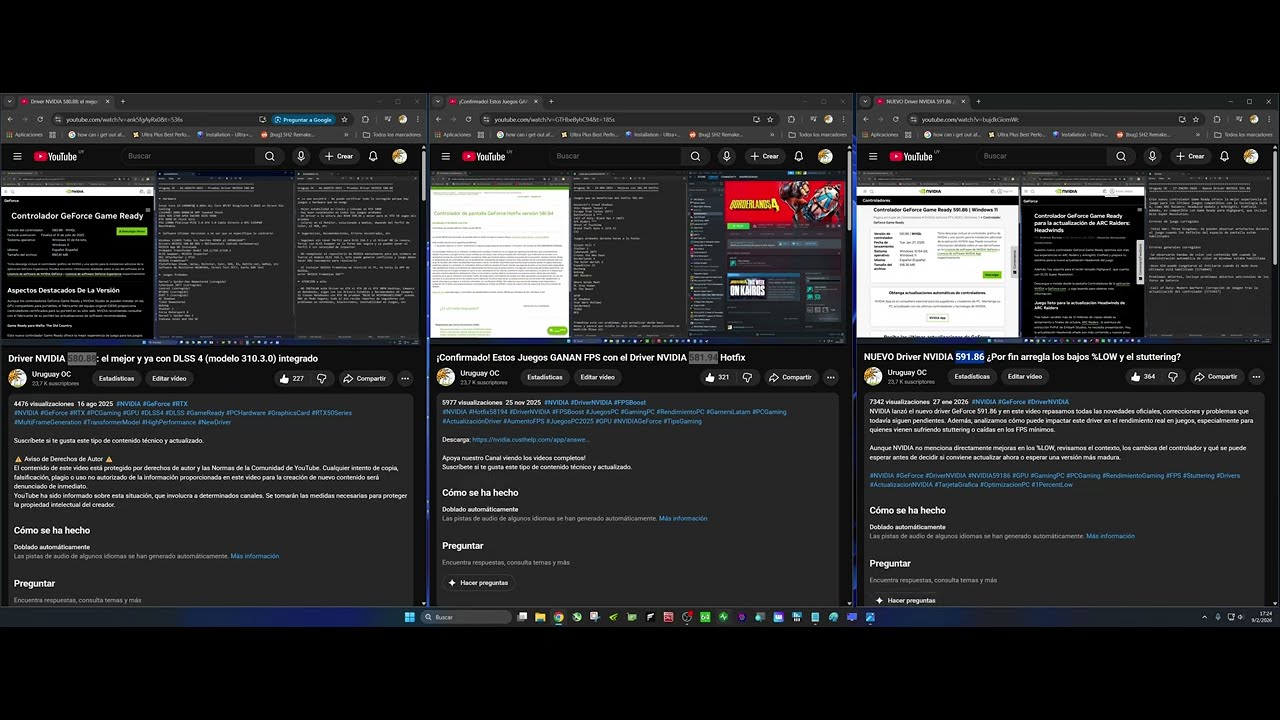Open Crear menu in middle window
1280x720 pixels.
pos(764,156)
